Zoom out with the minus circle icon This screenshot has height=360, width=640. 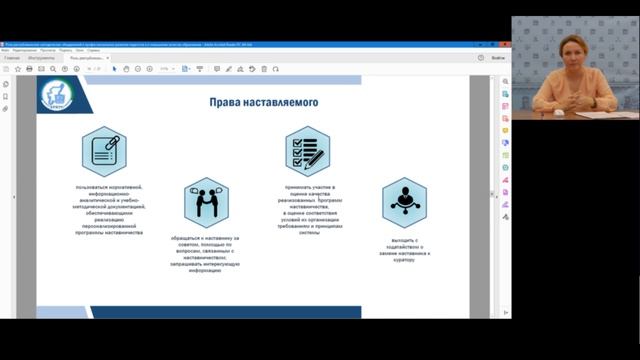point(138,69)
